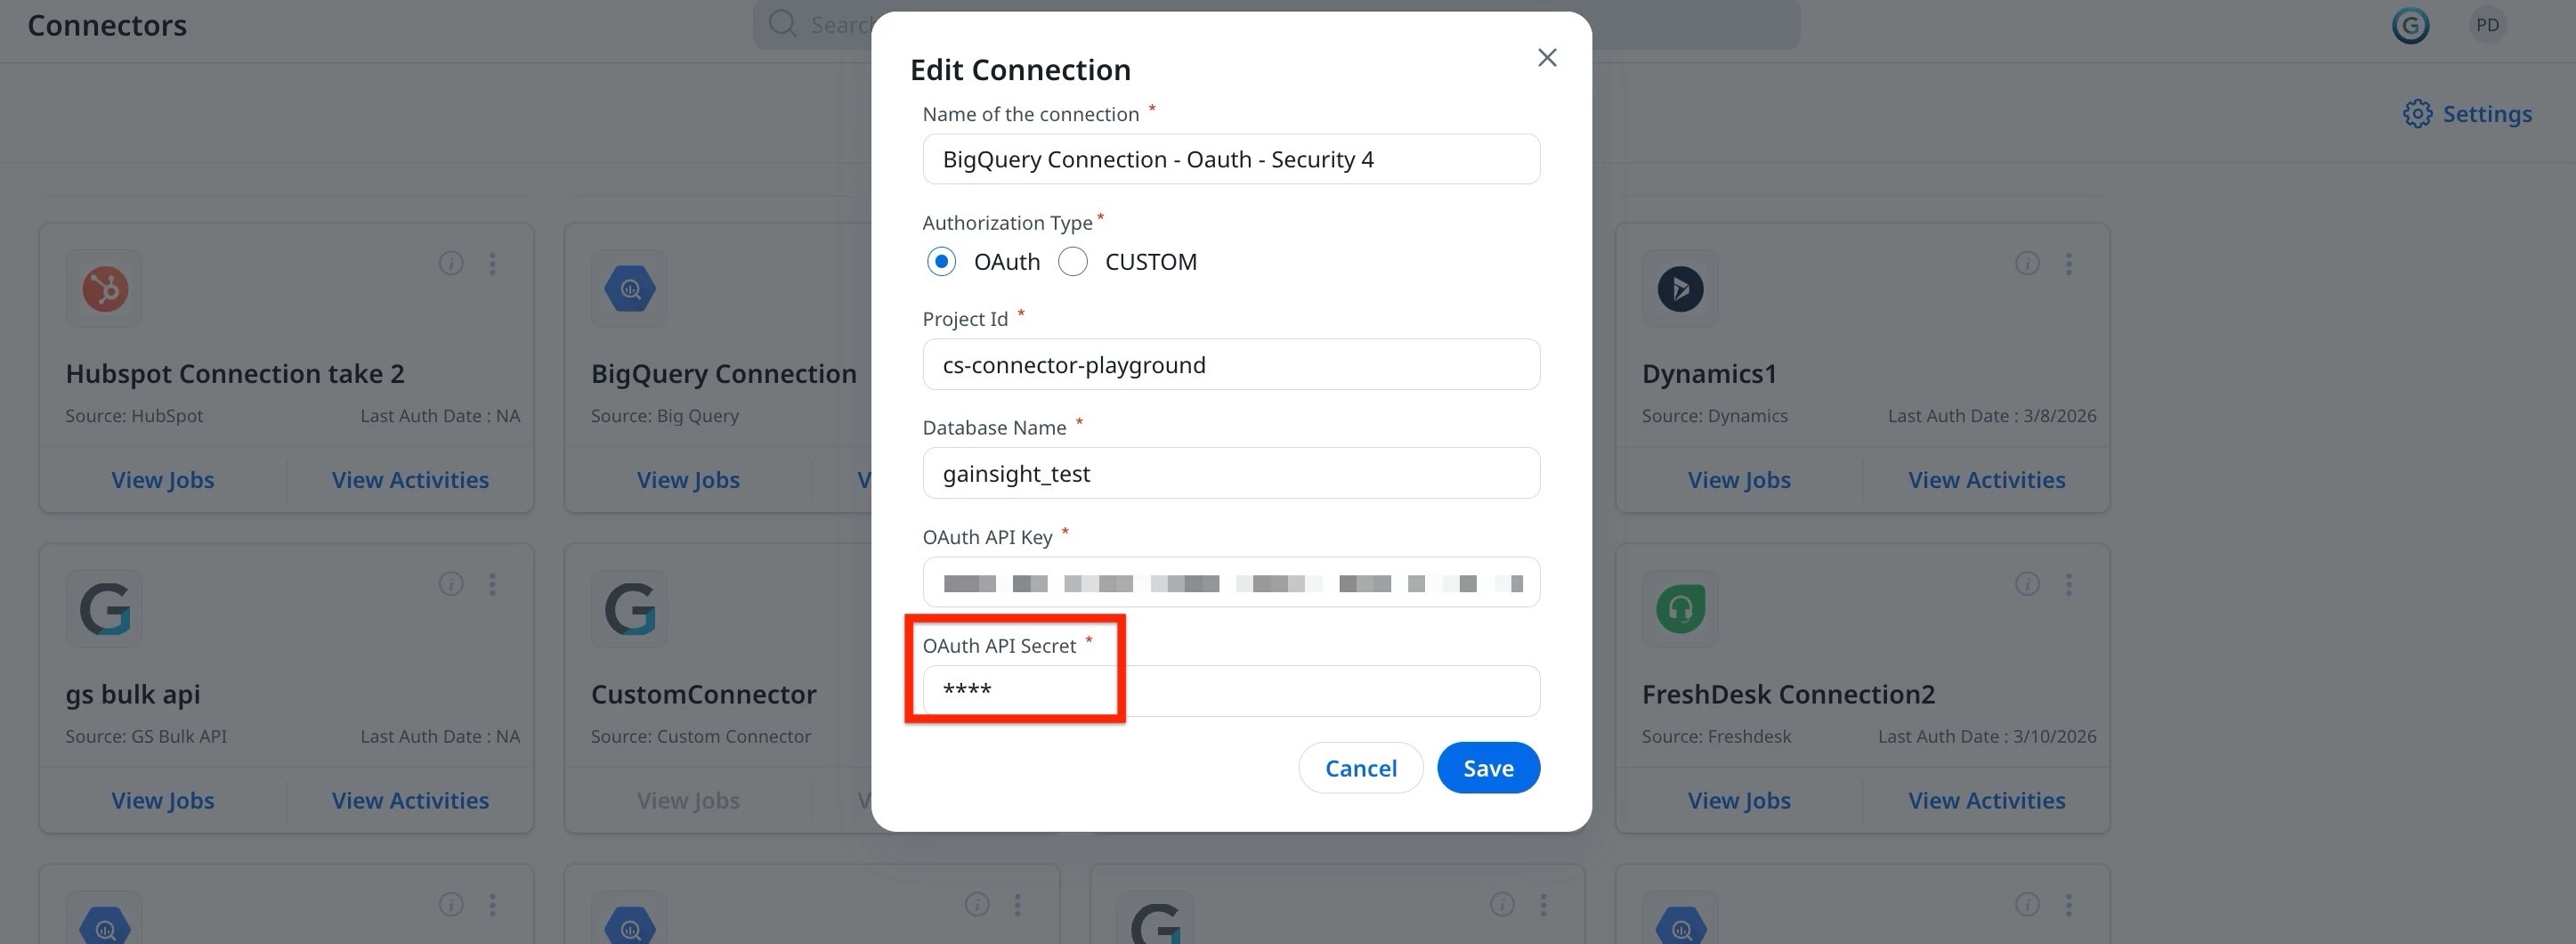The height and width of the screenshot is (944, 2576).
Task: Open three-dot menu on gs bulk api card
Action: tap(492, 585)
